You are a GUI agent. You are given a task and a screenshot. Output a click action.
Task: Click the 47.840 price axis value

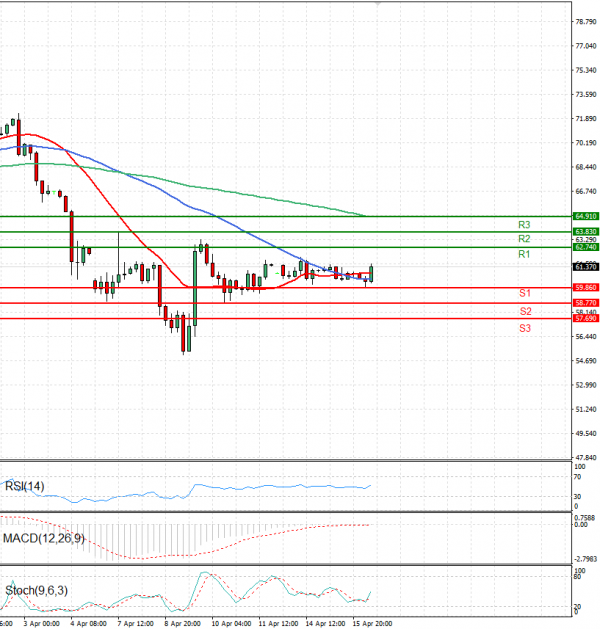click(x=586, y=458)
